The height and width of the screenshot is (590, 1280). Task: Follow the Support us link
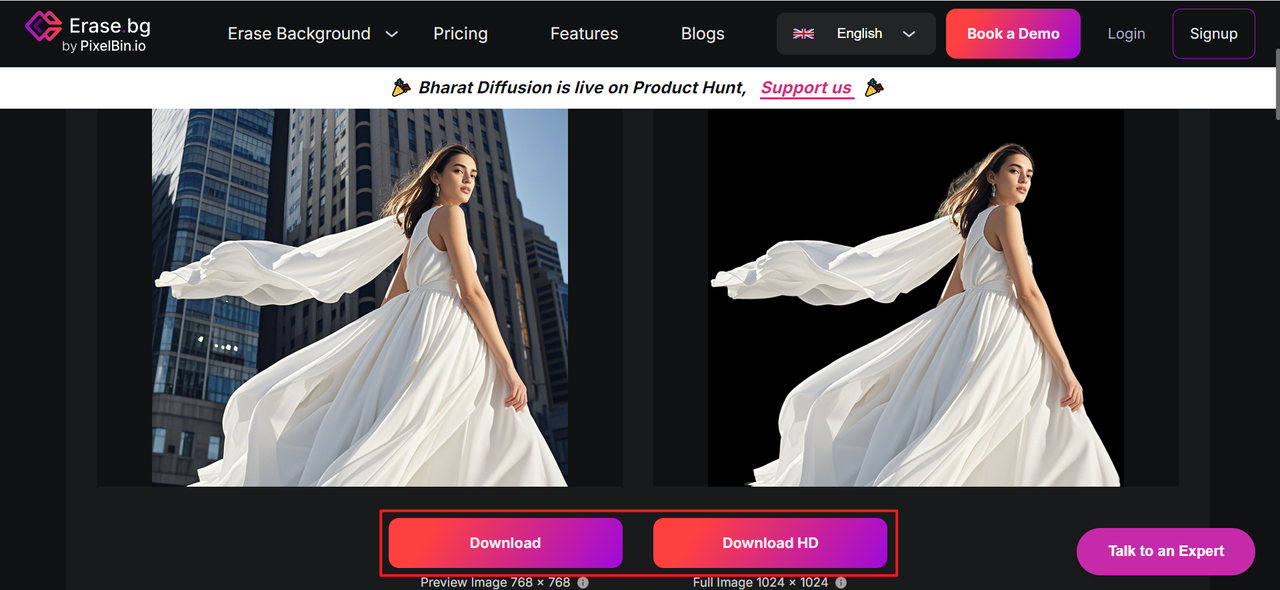point(806,88)
